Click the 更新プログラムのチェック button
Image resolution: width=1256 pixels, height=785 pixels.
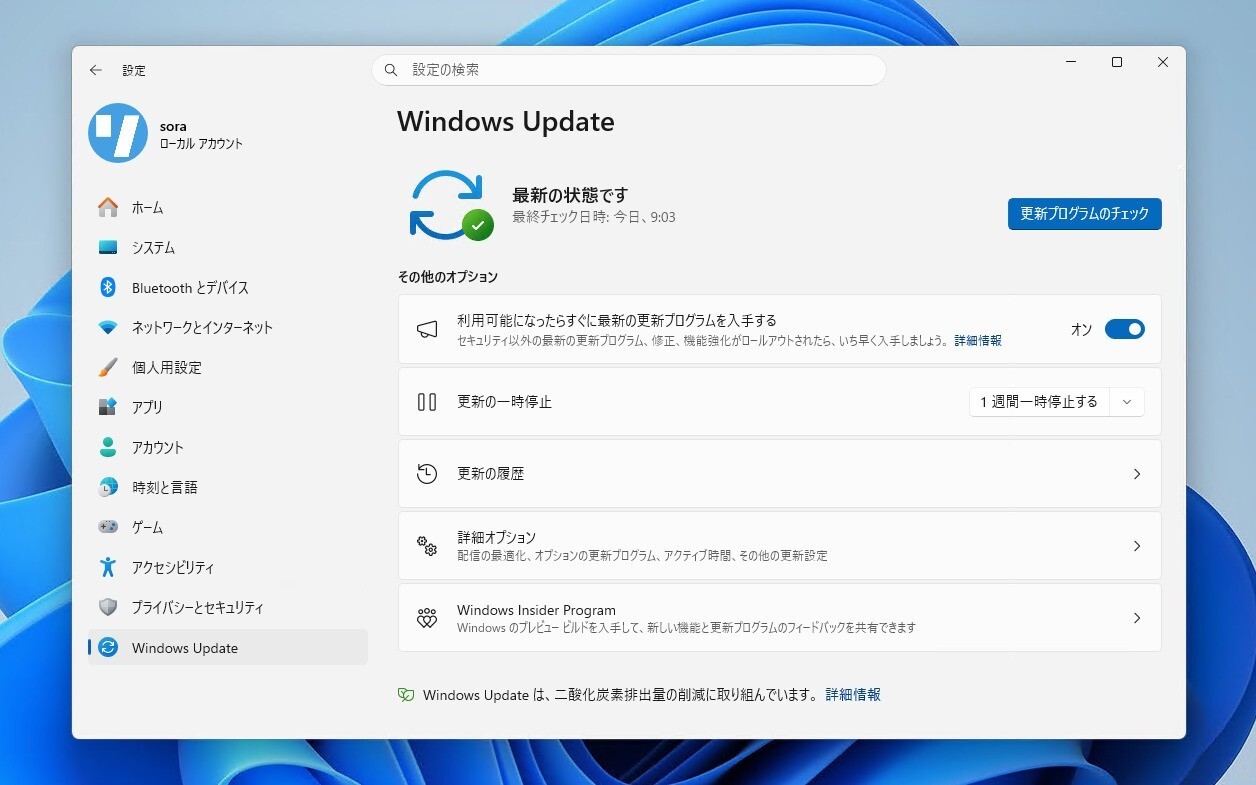pyautogui.click(x=1085, y=214)
